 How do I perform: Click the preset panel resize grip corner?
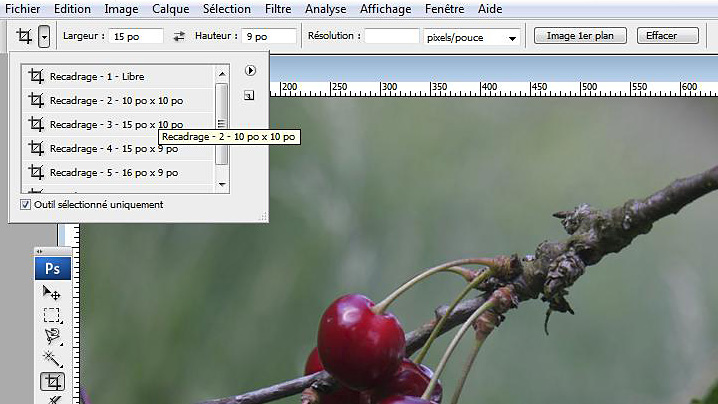pyautogui.click(x=264, y=217)
